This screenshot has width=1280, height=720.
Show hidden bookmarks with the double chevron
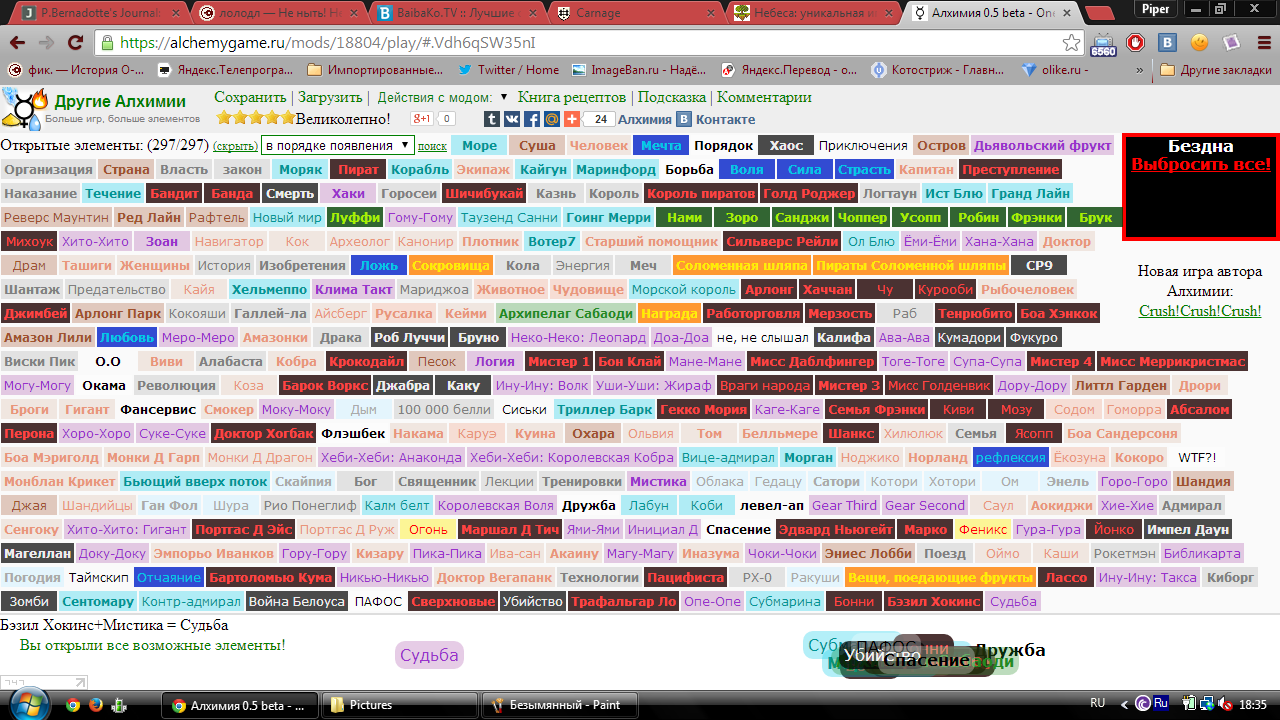(x=1140, y=70)
